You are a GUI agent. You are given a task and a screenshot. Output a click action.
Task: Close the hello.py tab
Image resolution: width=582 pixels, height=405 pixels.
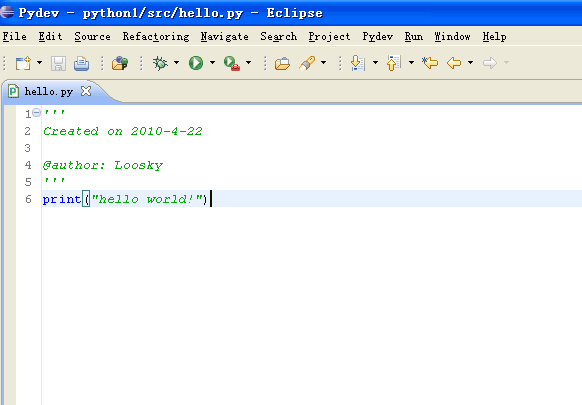[x=86, y=91]
